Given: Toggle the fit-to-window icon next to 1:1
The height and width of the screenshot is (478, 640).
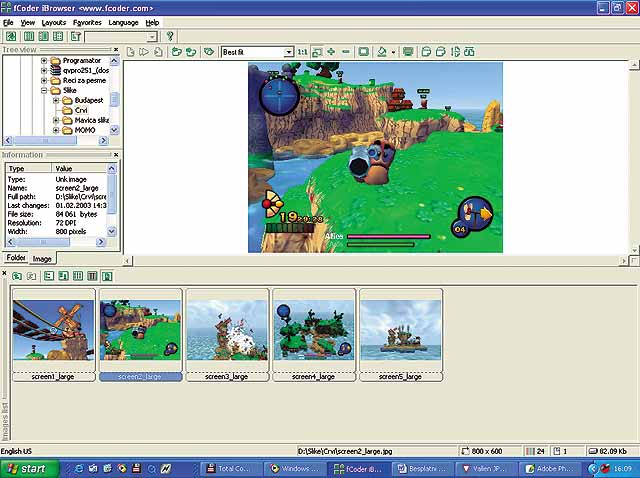Looking at the screenshot, I should 317,52.
